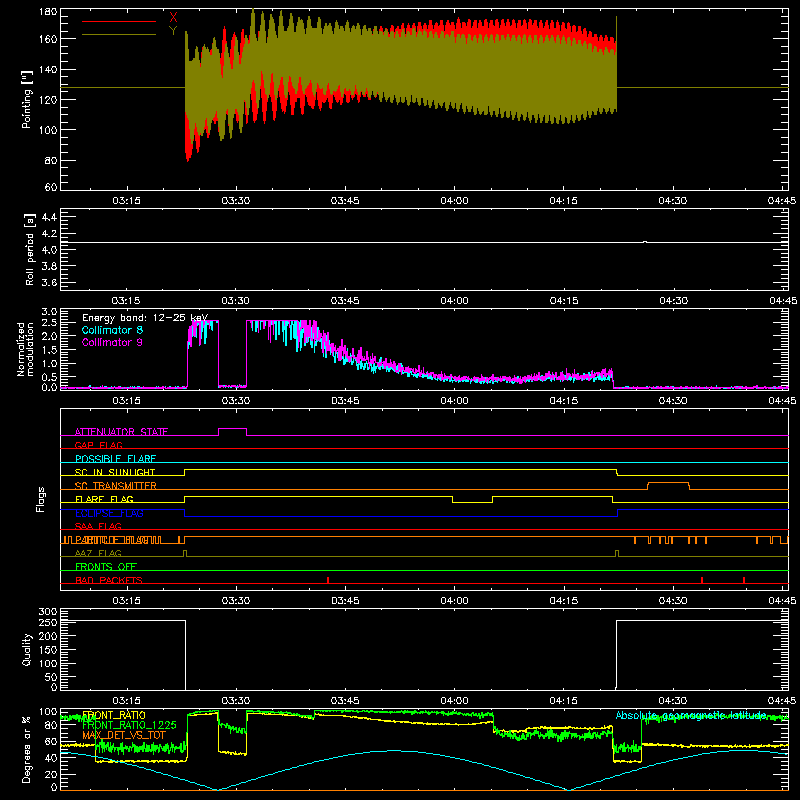Click the orange MAX_DET_VS_TOT legend entry
Screen dimensions: 800x800
[x=124, y=735]
